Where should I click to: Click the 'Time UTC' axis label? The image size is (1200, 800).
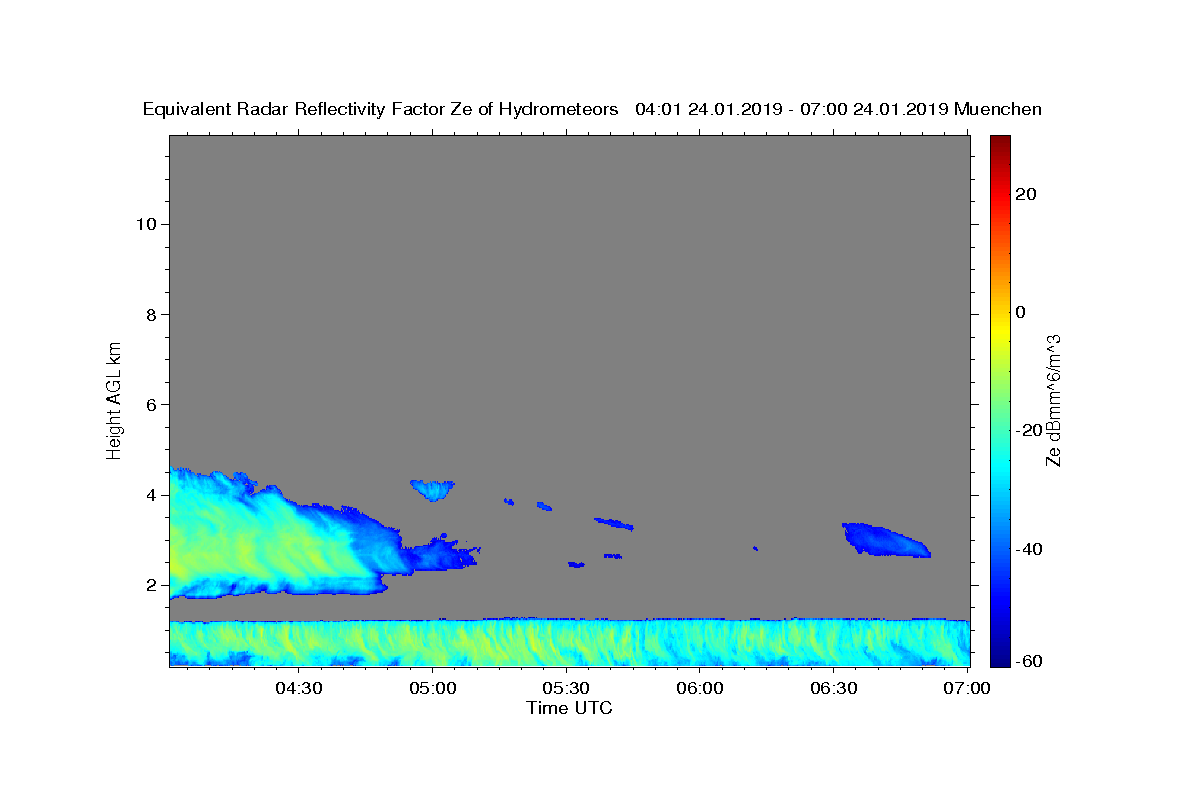[x=569, y=708]
